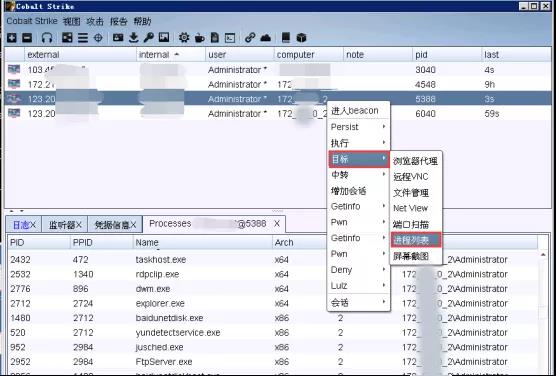Sort processes by the PPID column
The height and width of the screenshot is (376, 556).
click(102, 243)
